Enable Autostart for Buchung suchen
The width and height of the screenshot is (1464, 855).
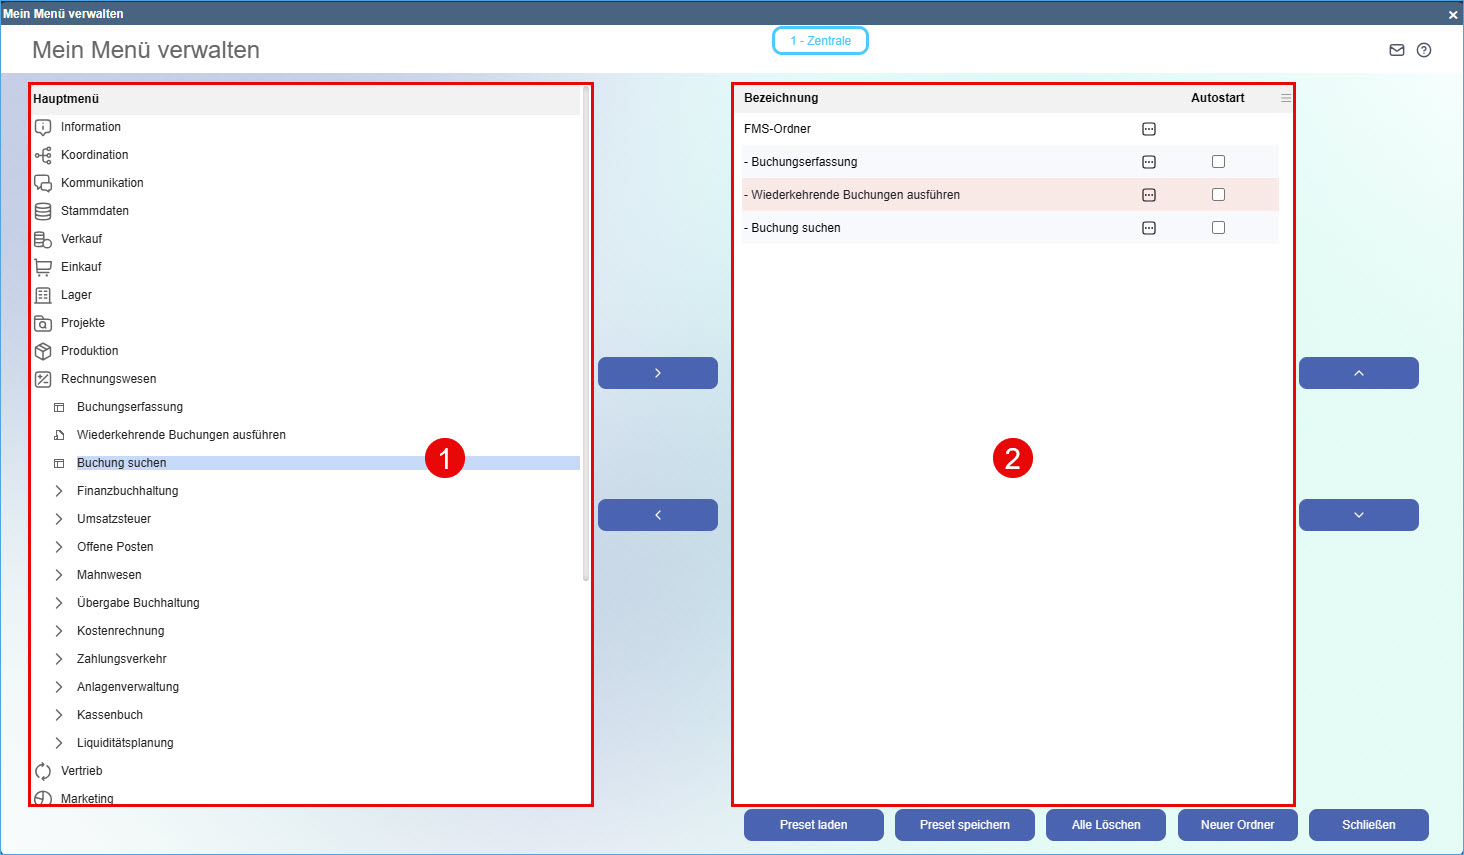[x=1218, y=228]
